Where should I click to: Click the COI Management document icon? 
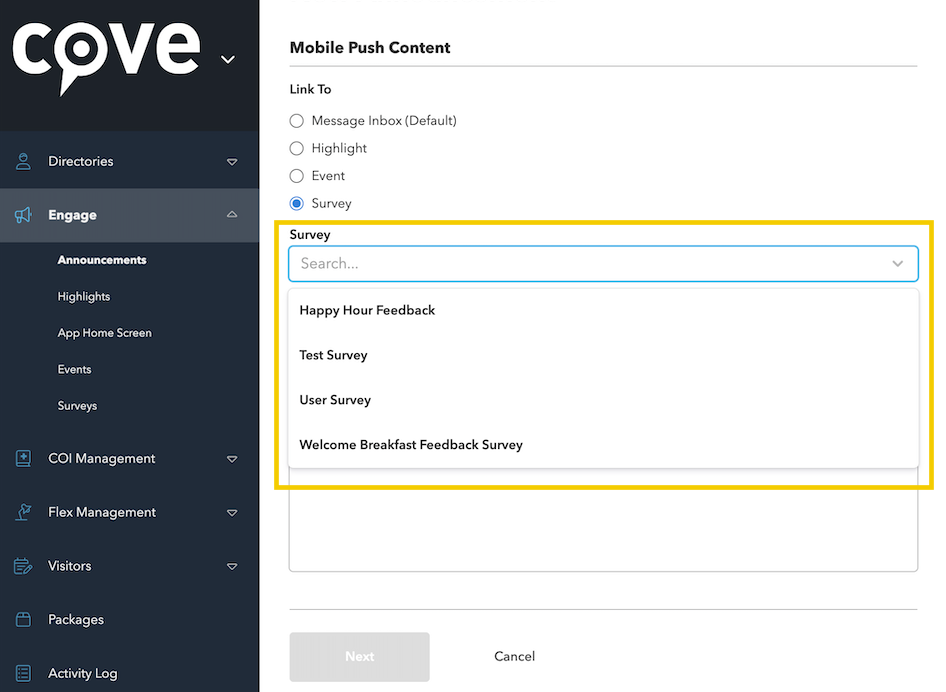click(23, 459)
